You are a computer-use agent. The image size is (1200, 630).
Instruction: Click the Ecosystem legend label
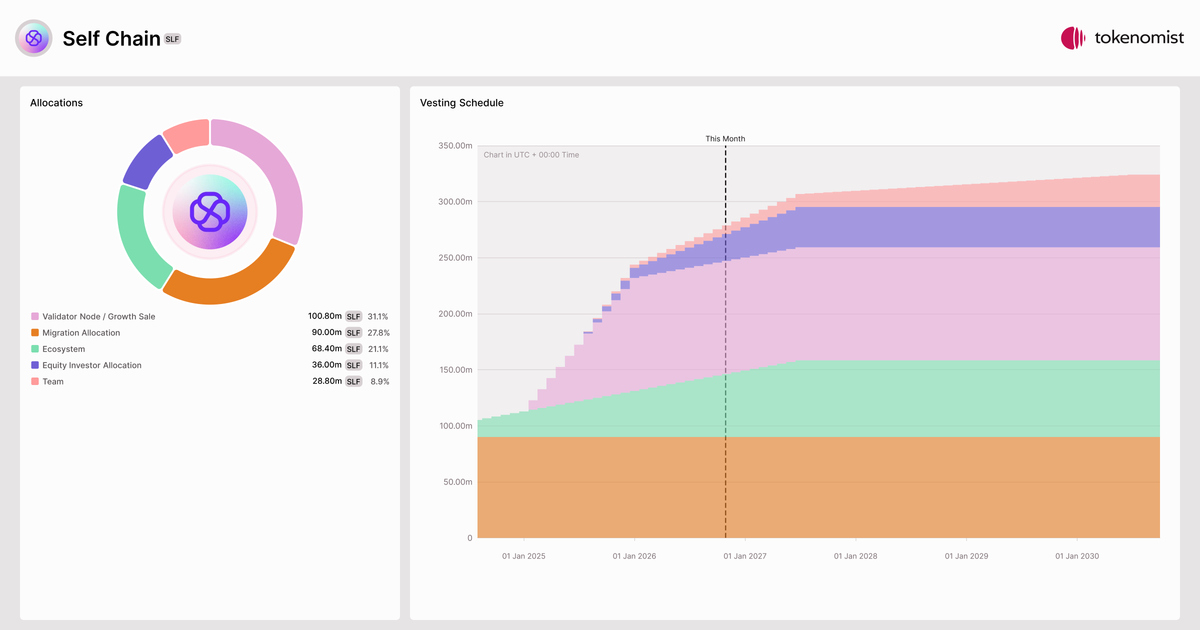tap(64, 349)
